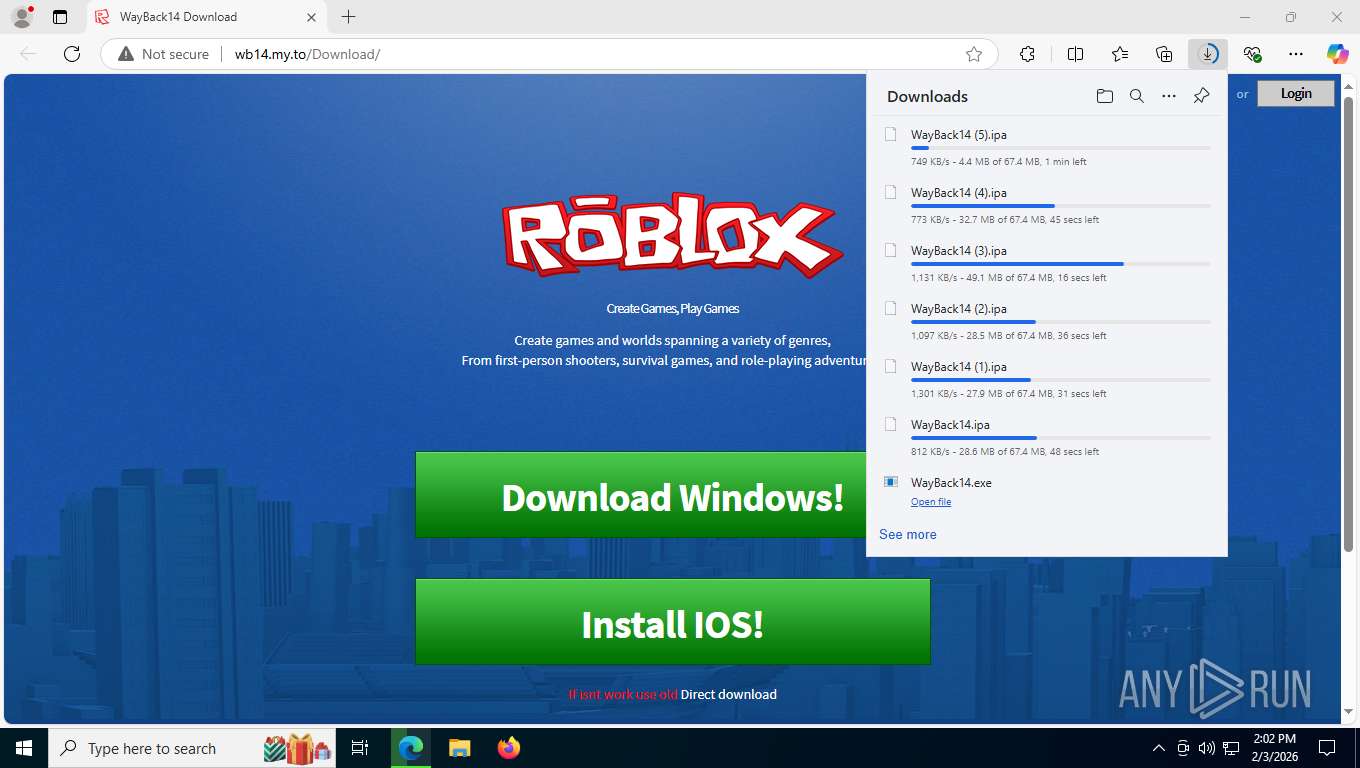The width and height of the screenshot is (1360, 768).
Task: Click WayBack14 (3).ipa progress bar
Action: (x=1060, y=264)
